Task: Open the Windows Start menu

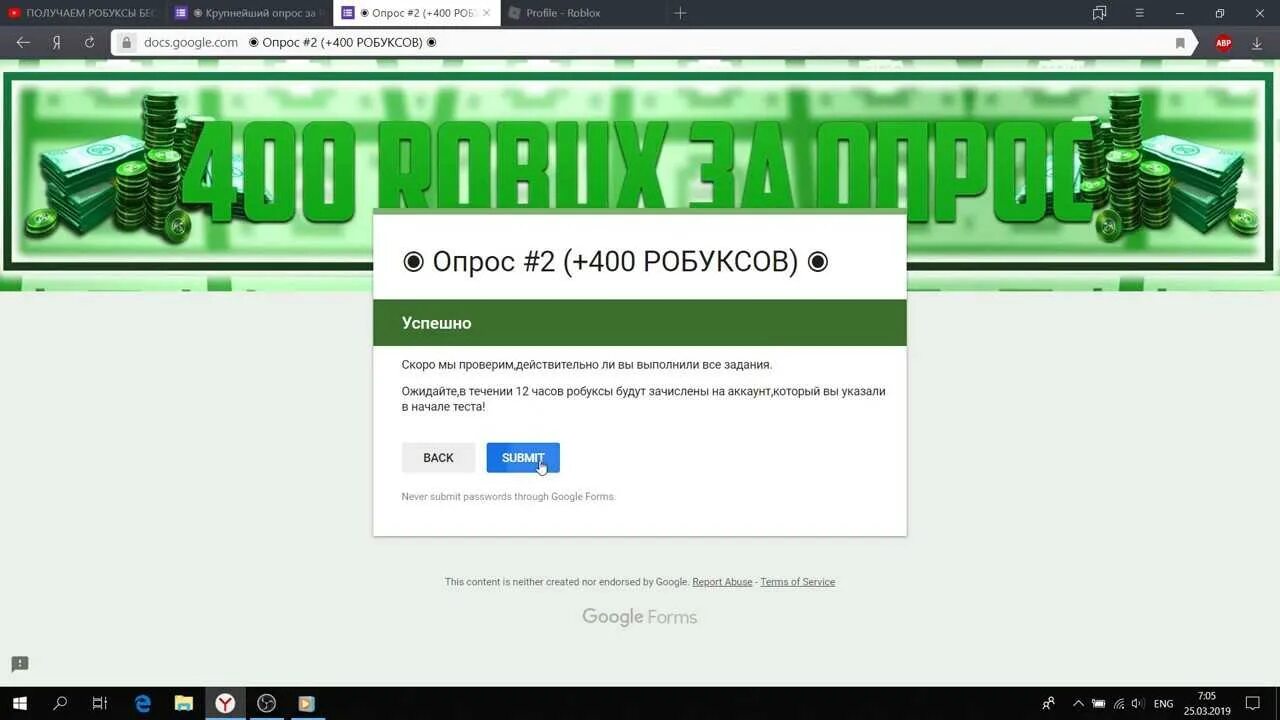Action: point(19,703)
